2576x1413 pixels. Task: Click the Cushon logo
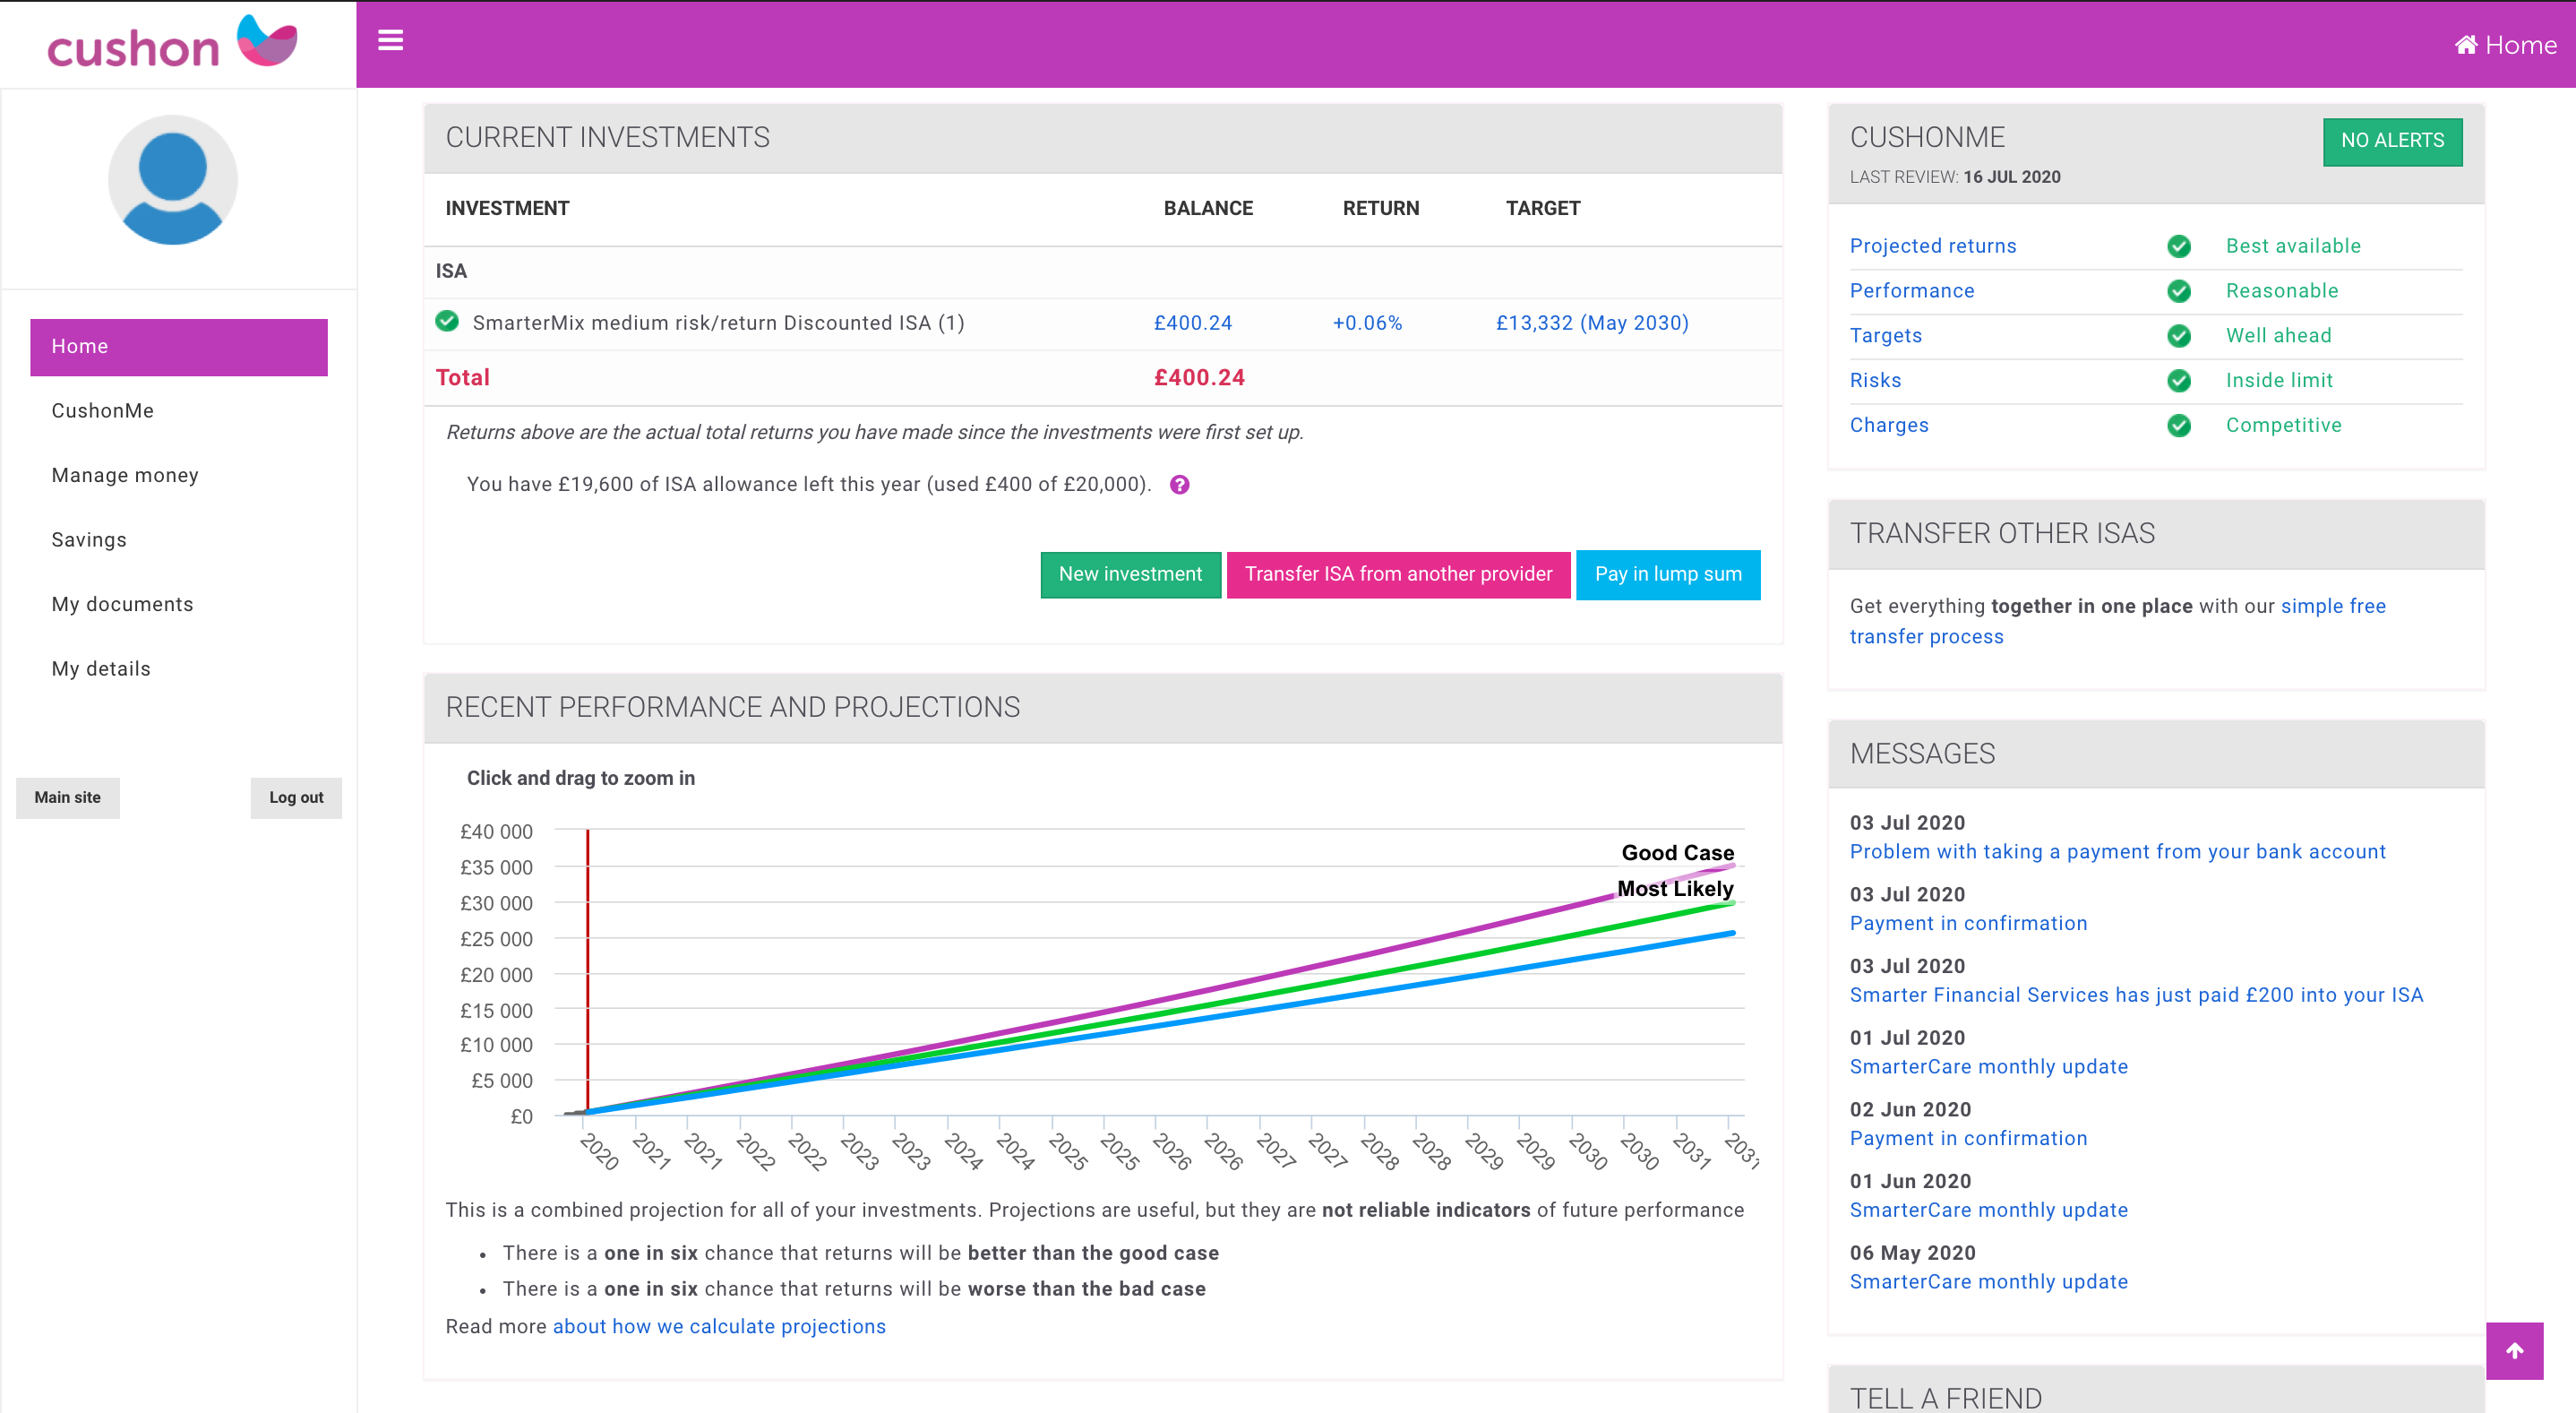(x=172, y=43)
